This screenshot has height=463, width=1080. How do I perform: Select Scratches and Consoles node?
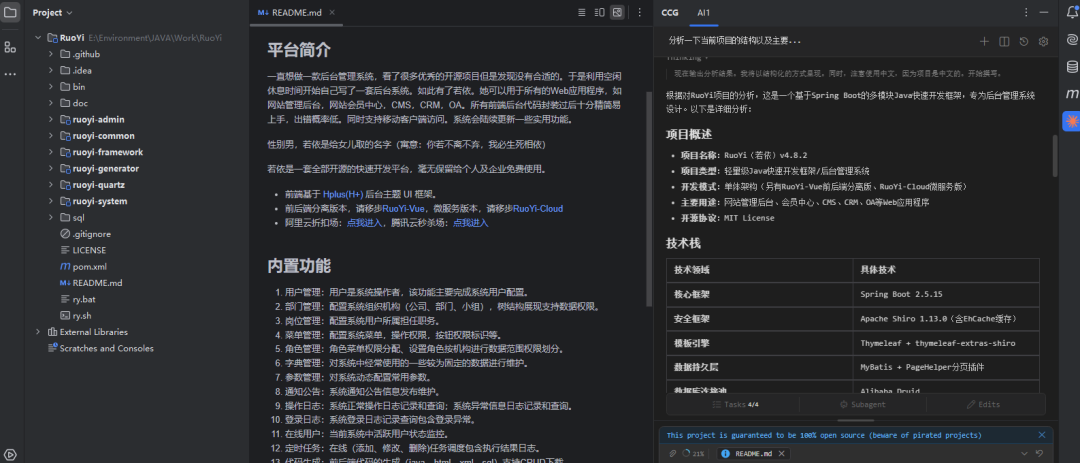tap(101, 349)
